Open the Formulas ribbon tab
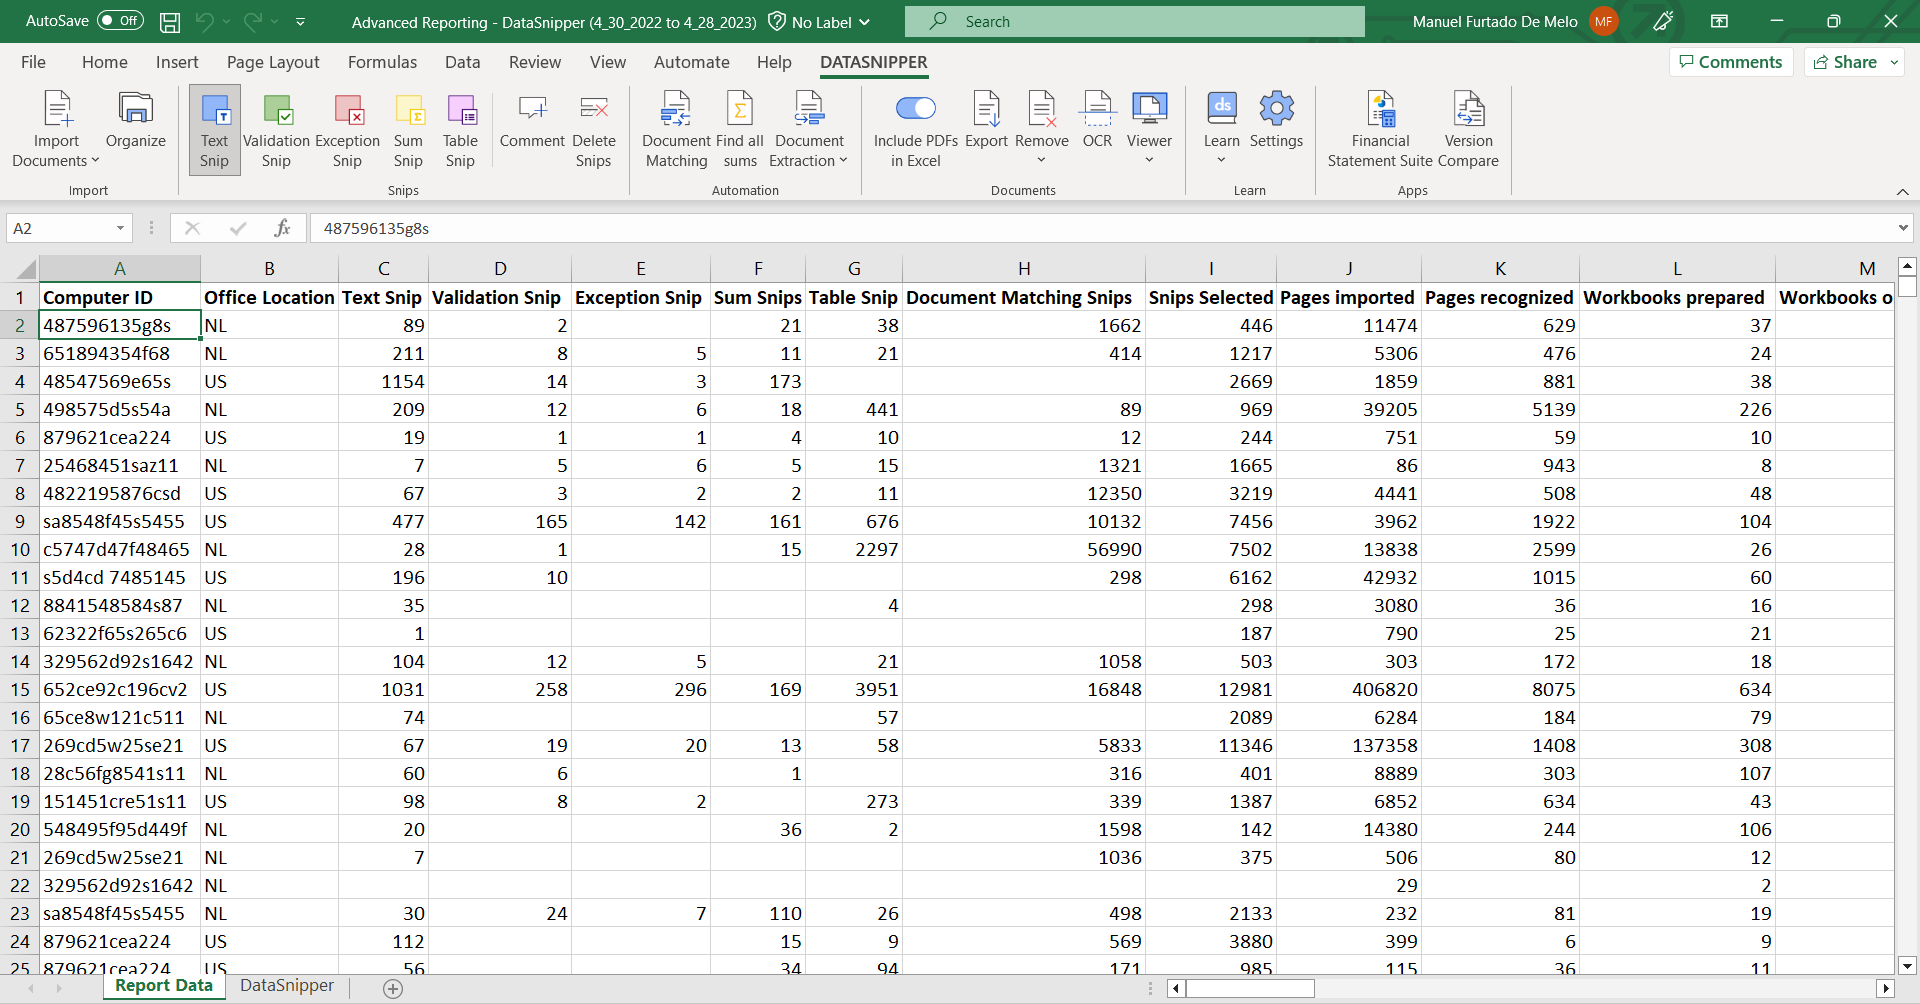1920x1004 pixels. 382,62
